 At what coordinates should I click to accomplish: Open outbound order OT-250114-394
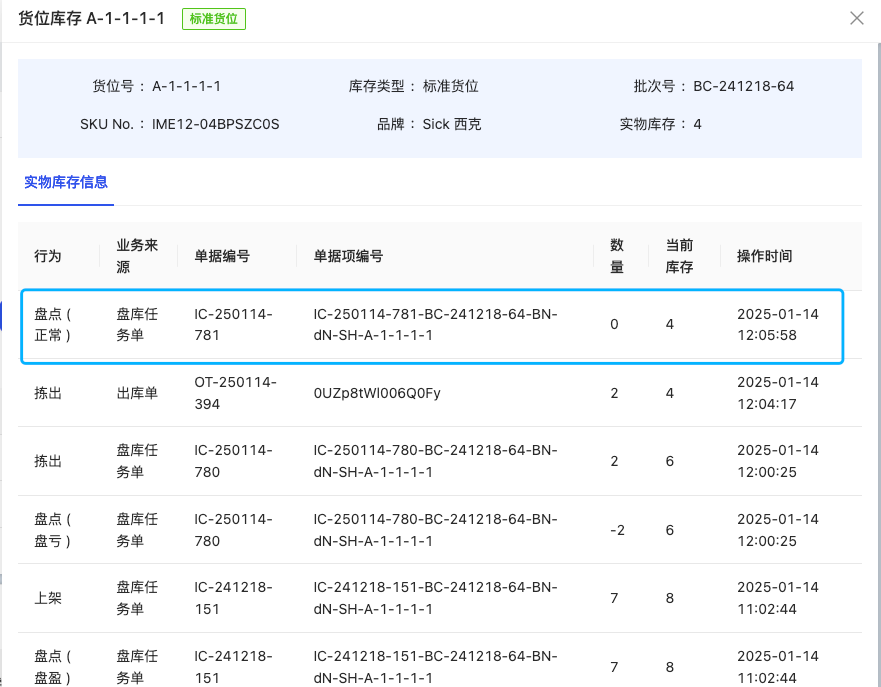coord(235,393)
